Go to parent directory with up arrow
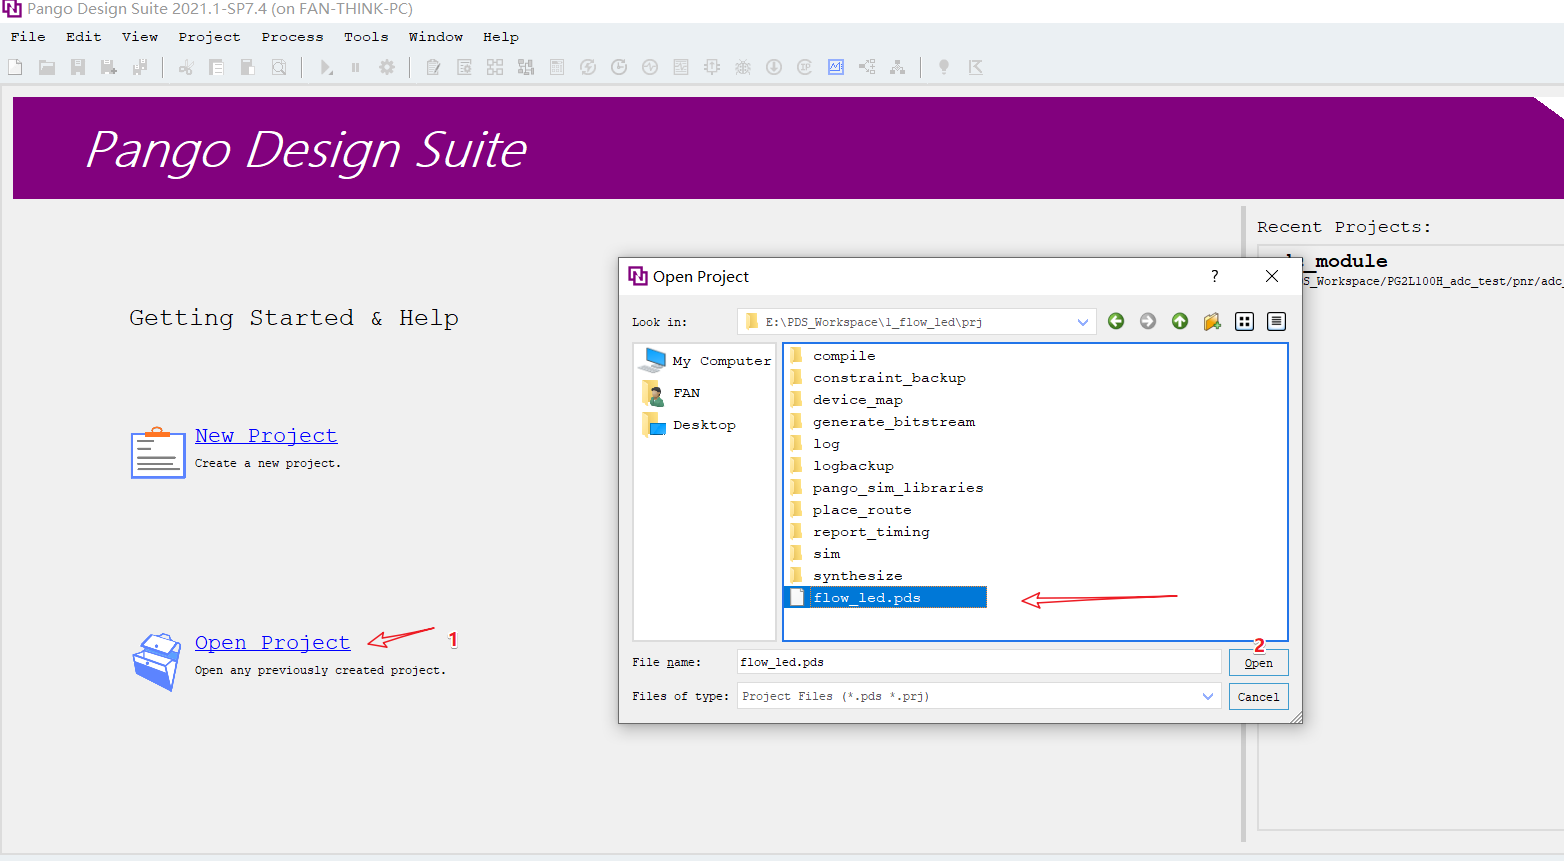The width and height of the screenshot is (1564, 861). pos(1180,321)
